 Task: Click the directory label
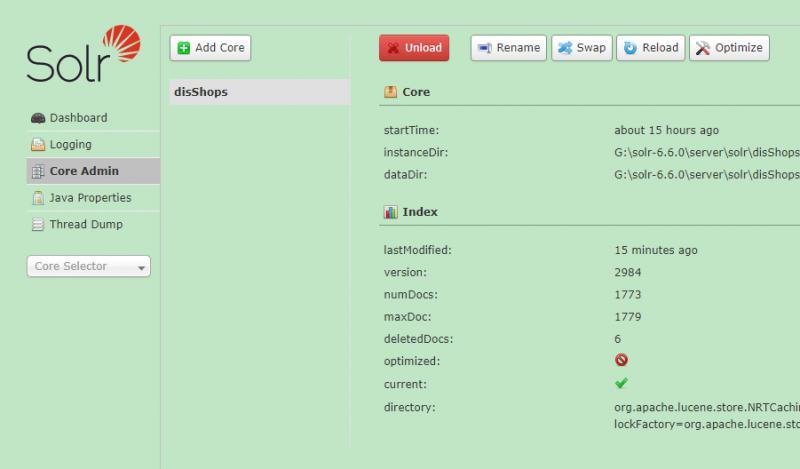(x=410, y=407)
